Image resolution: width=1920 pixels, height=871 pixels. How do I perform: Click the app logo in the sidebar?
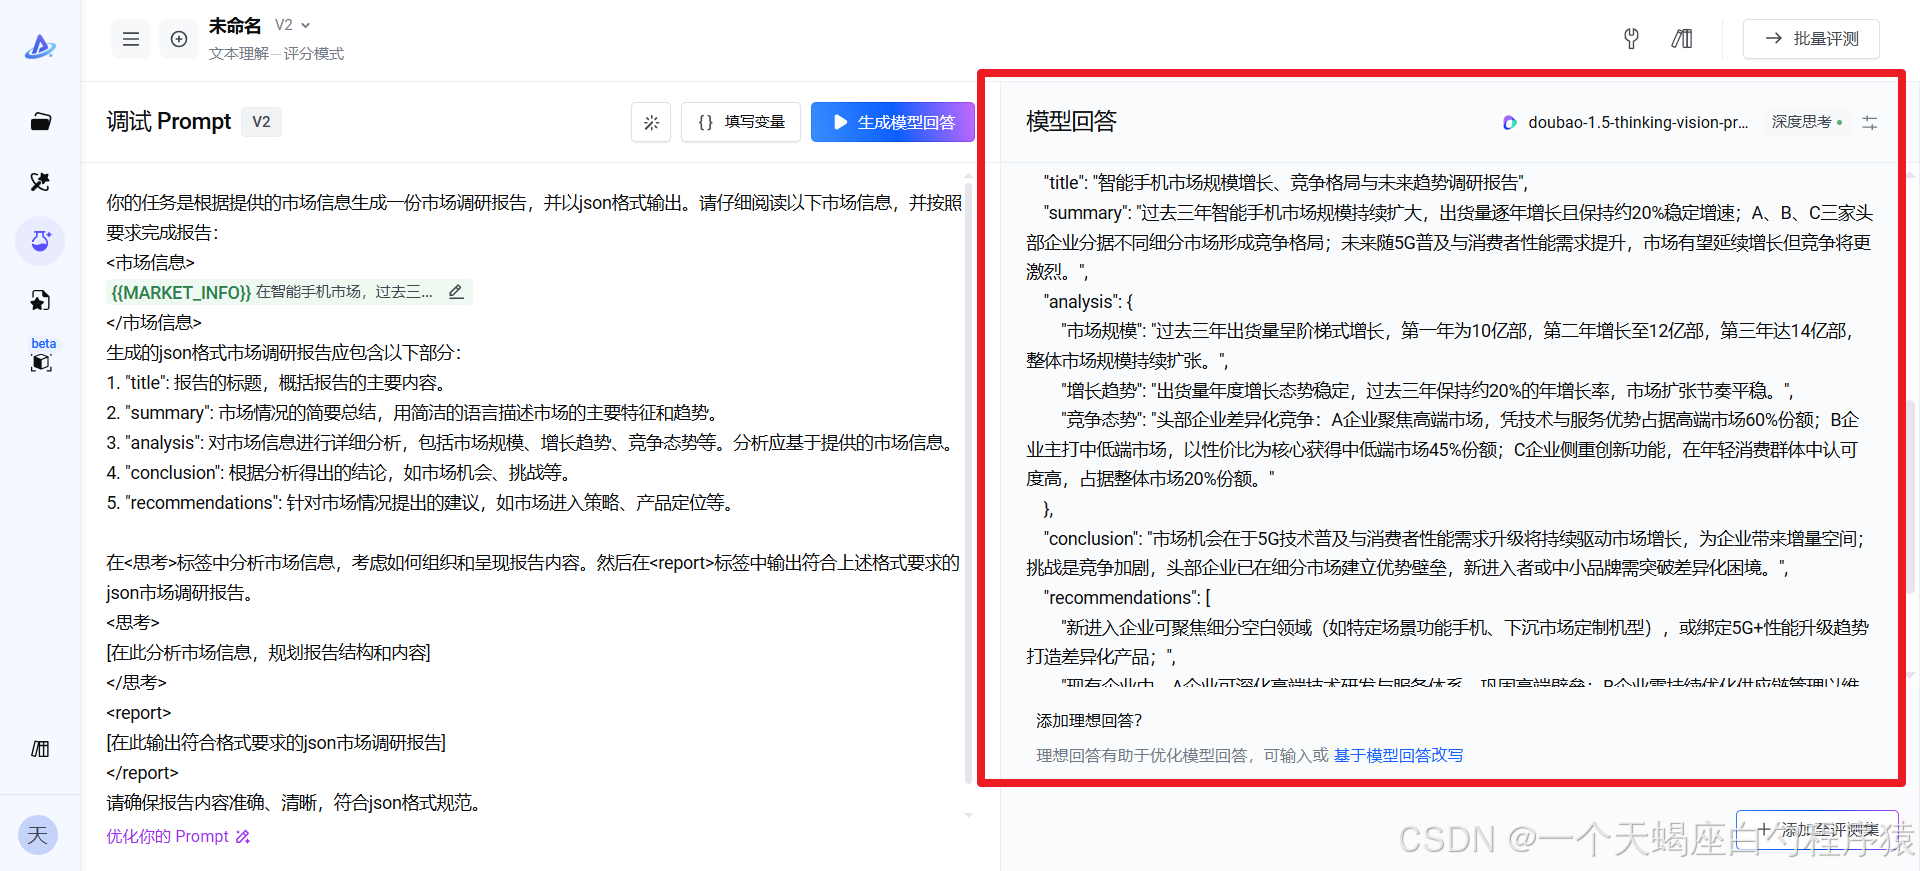pyautogui.click(x=40, y=46)
